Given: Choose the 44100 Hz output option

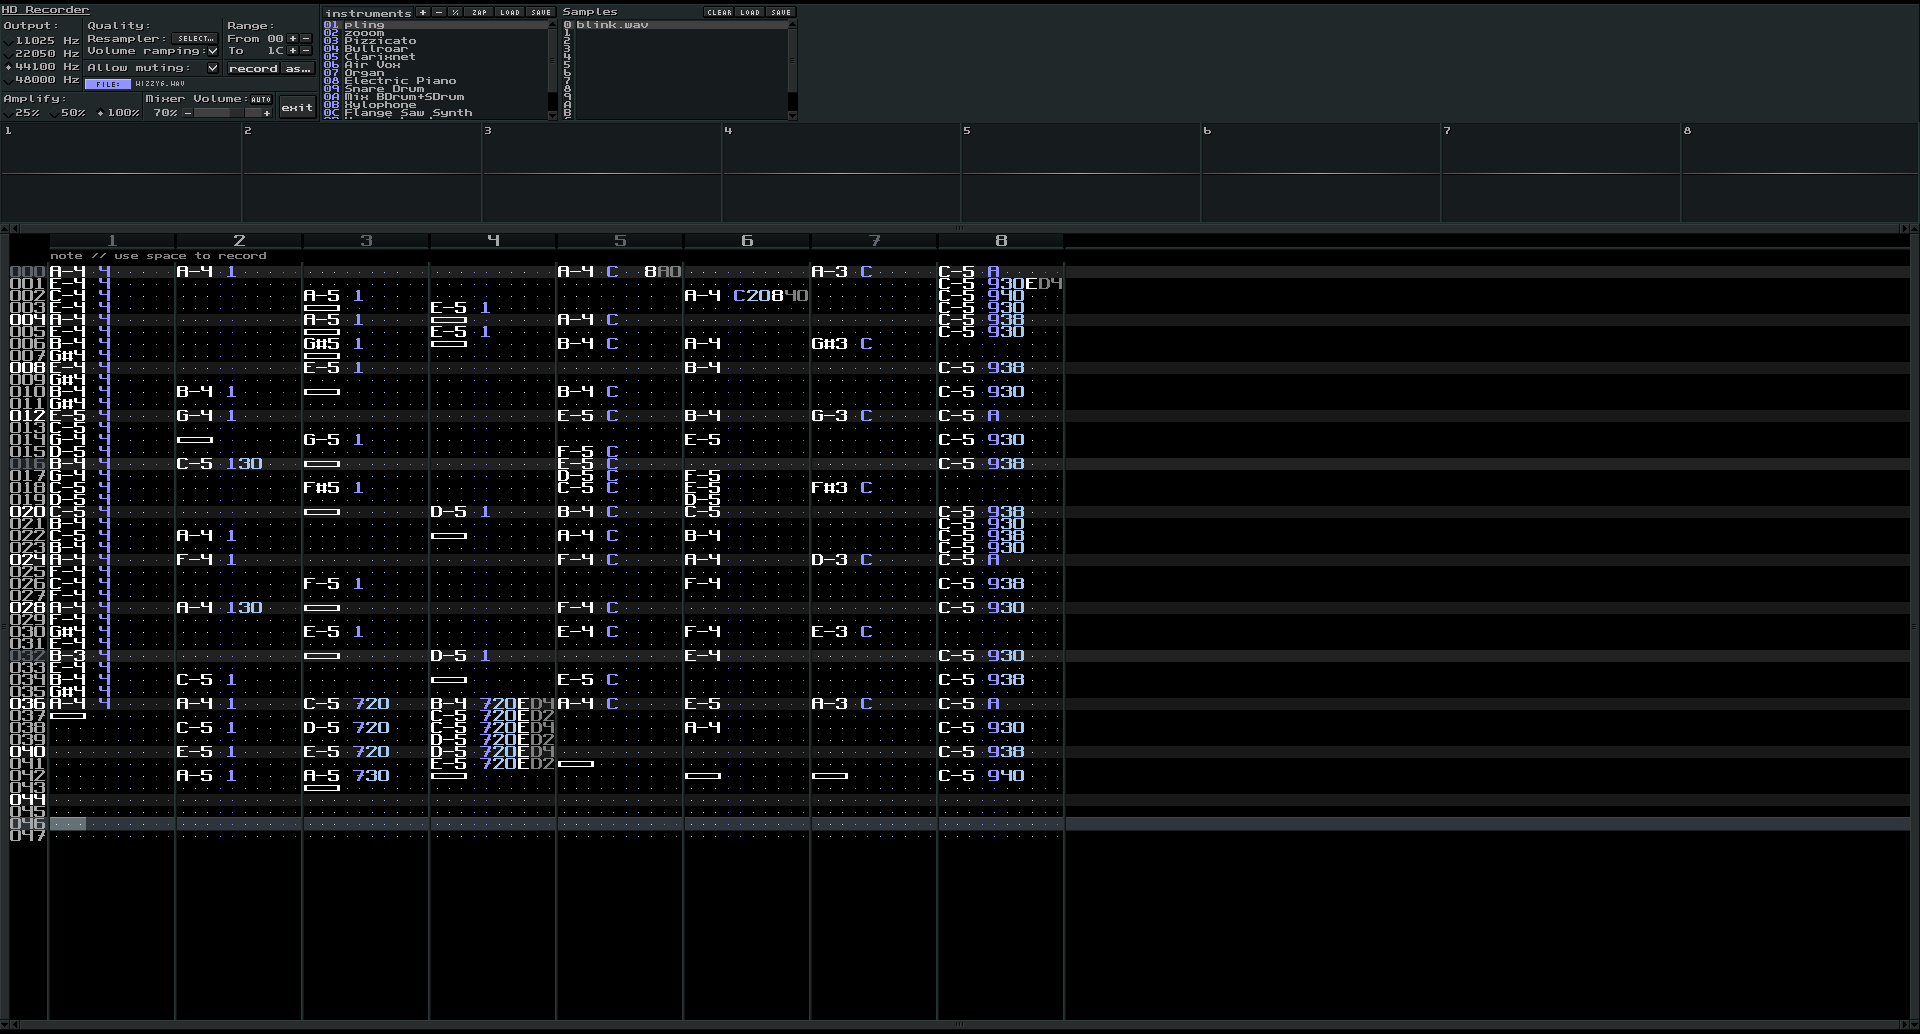Looking at the screenshot, I should point(42,66).
